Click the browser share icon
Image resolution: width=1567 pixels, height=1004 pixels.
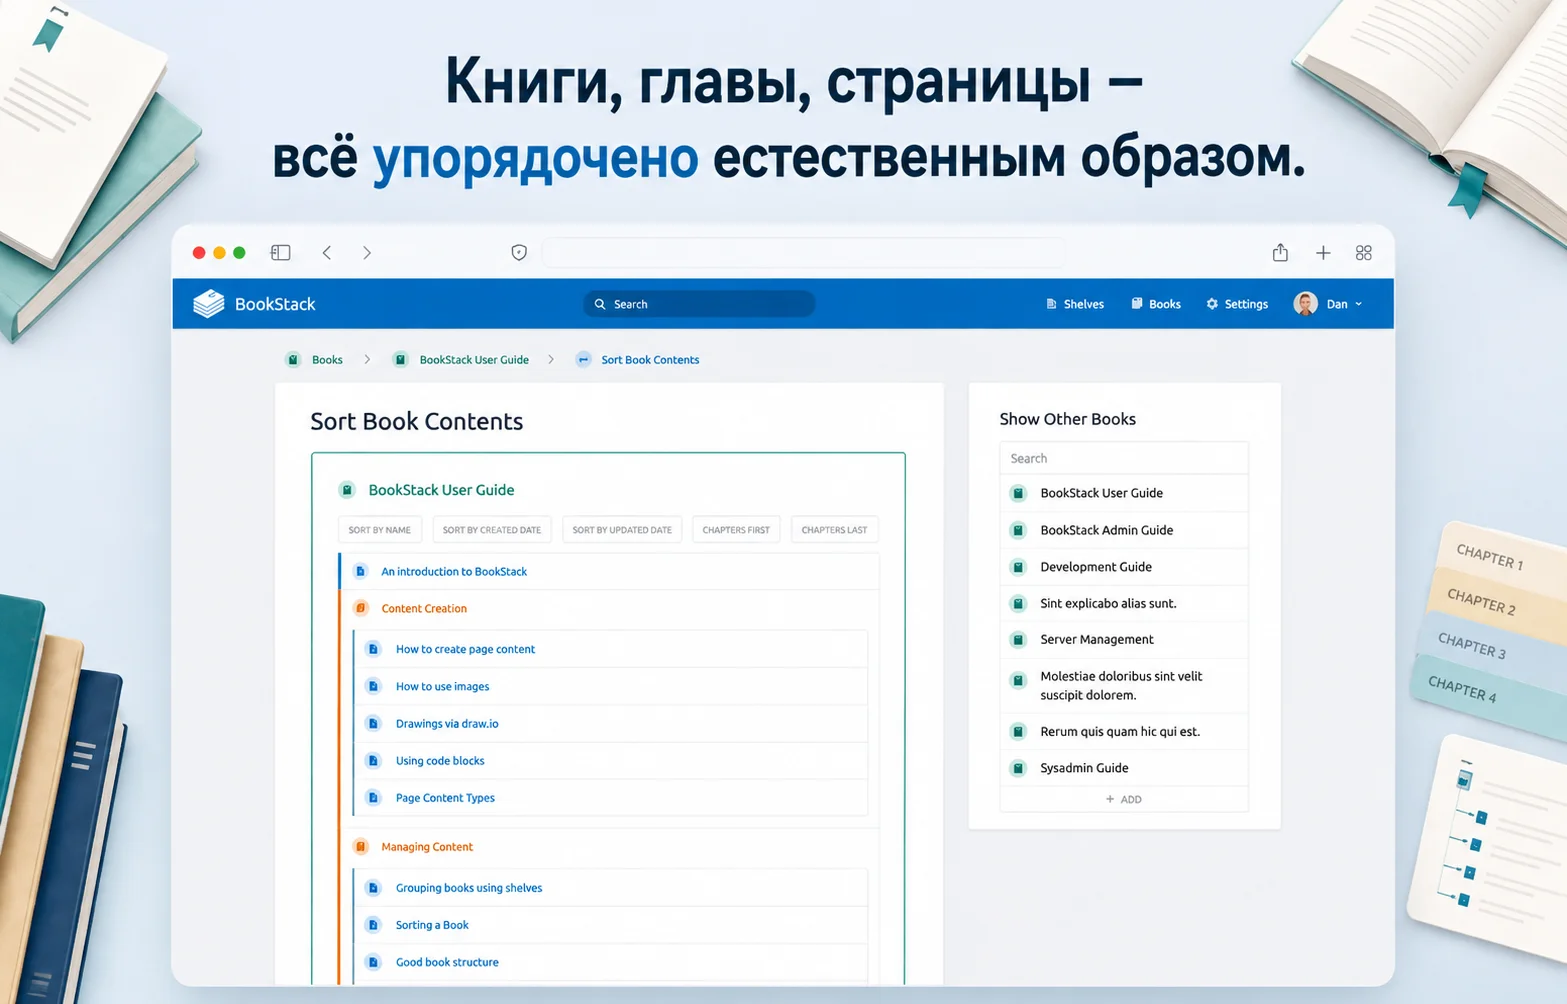1280,253
